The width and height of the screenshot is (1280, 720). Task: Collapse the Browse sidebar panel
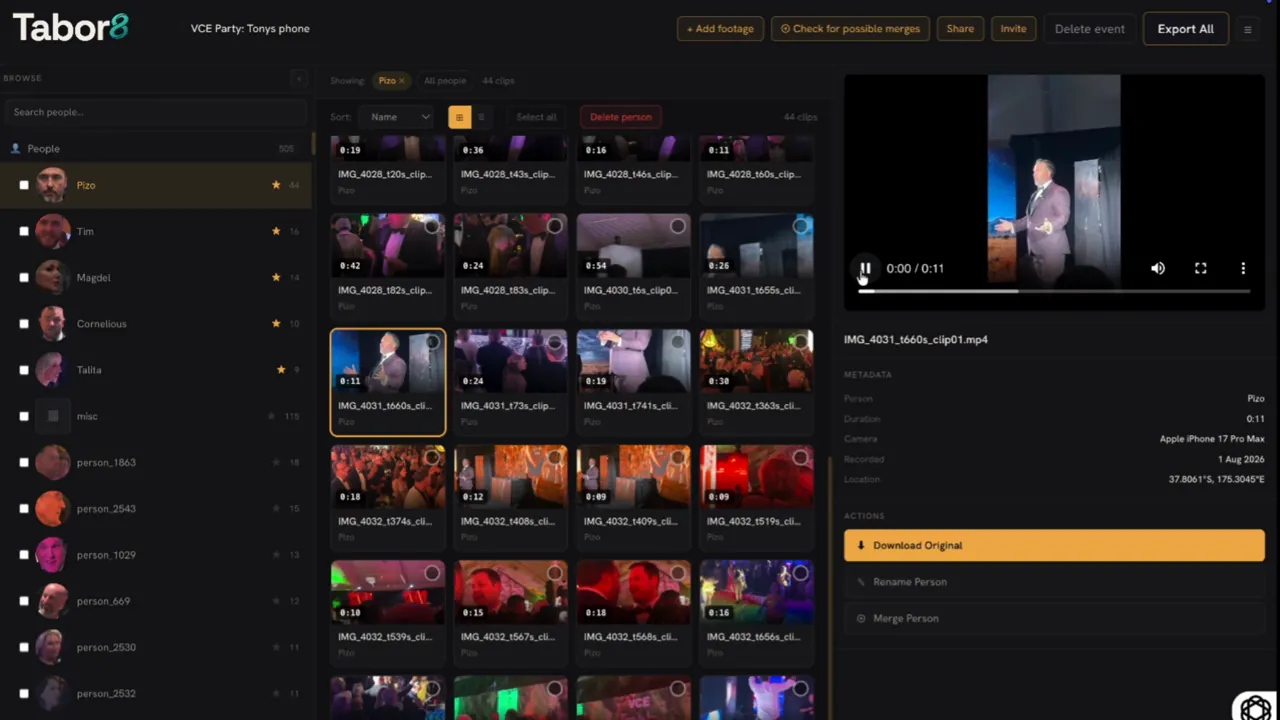point(298,78)
